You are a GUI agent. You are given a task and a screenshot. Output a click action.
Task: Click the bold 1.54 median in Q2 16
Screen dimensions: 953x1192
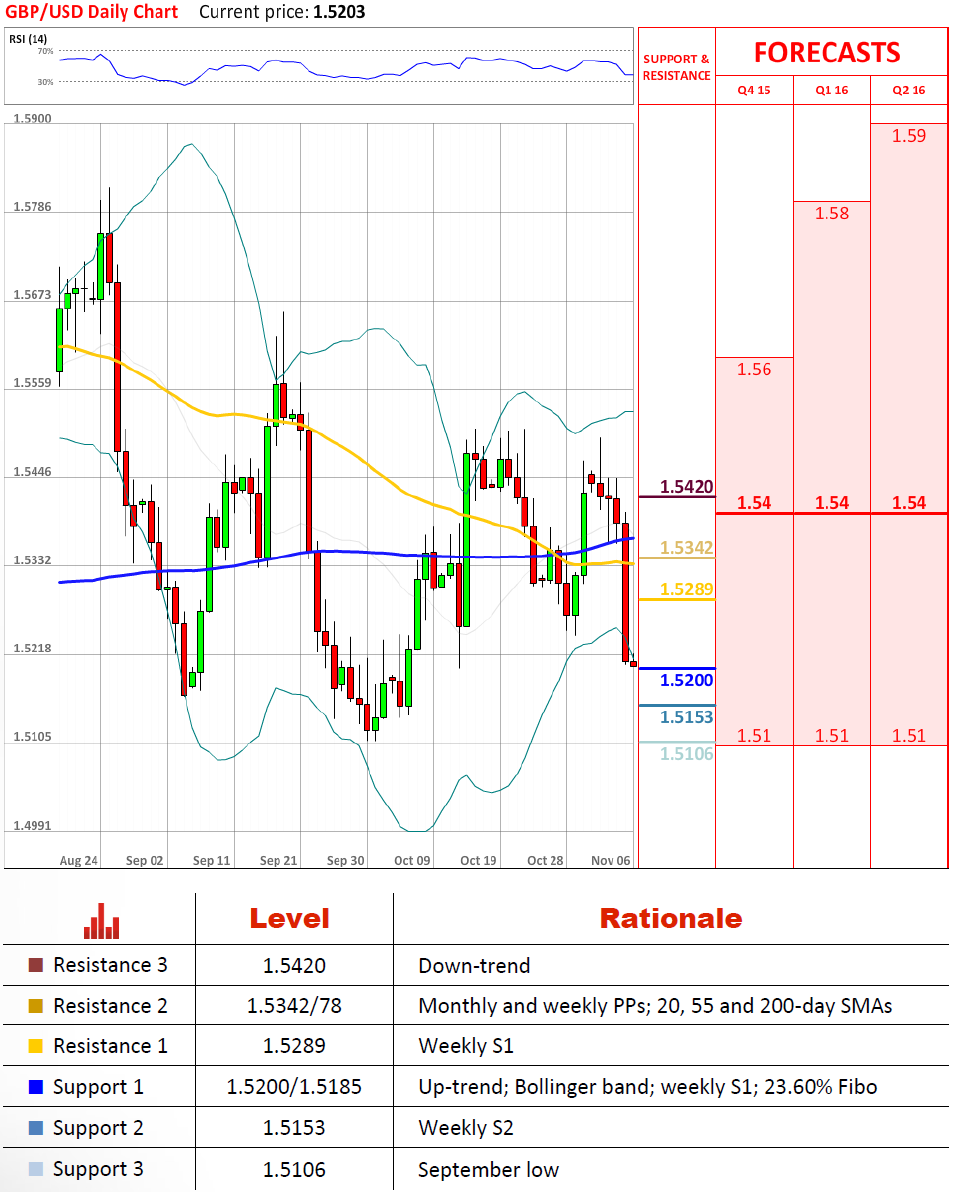[x=909, y=502]
